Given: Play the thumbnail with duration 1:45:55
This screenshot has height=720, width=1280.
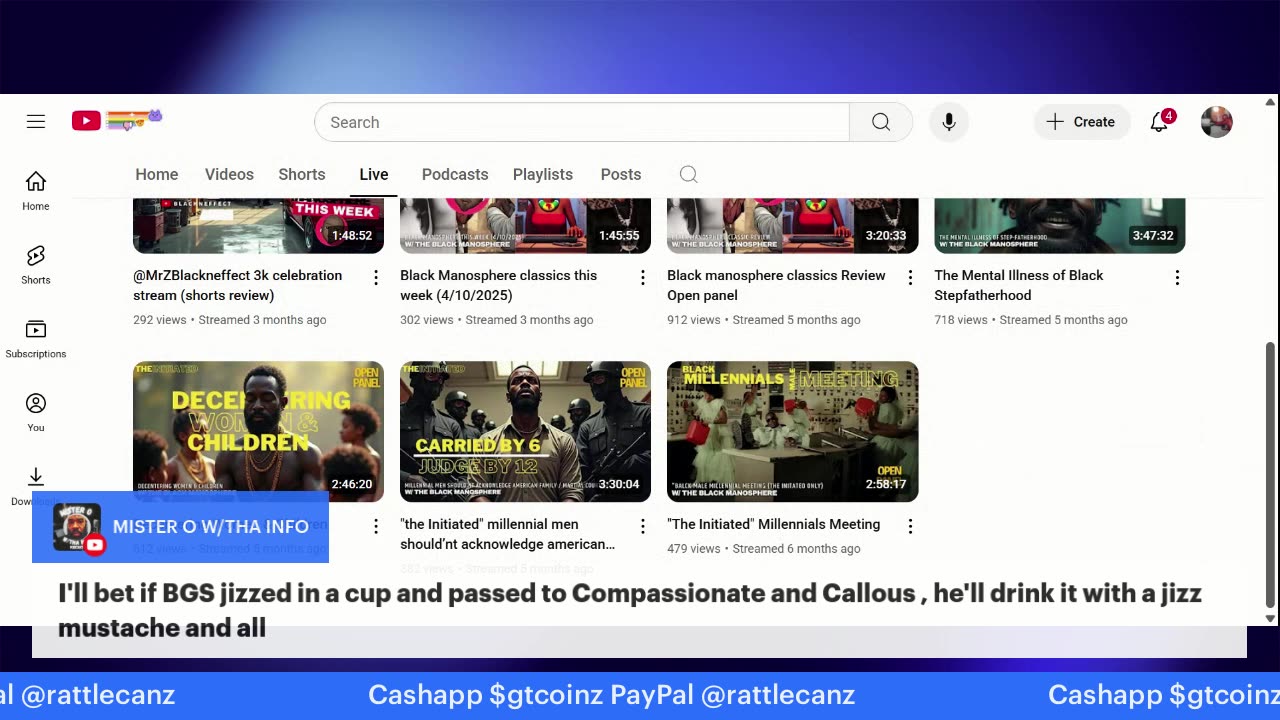Looking at the screenshot, I should click(525, 225).
